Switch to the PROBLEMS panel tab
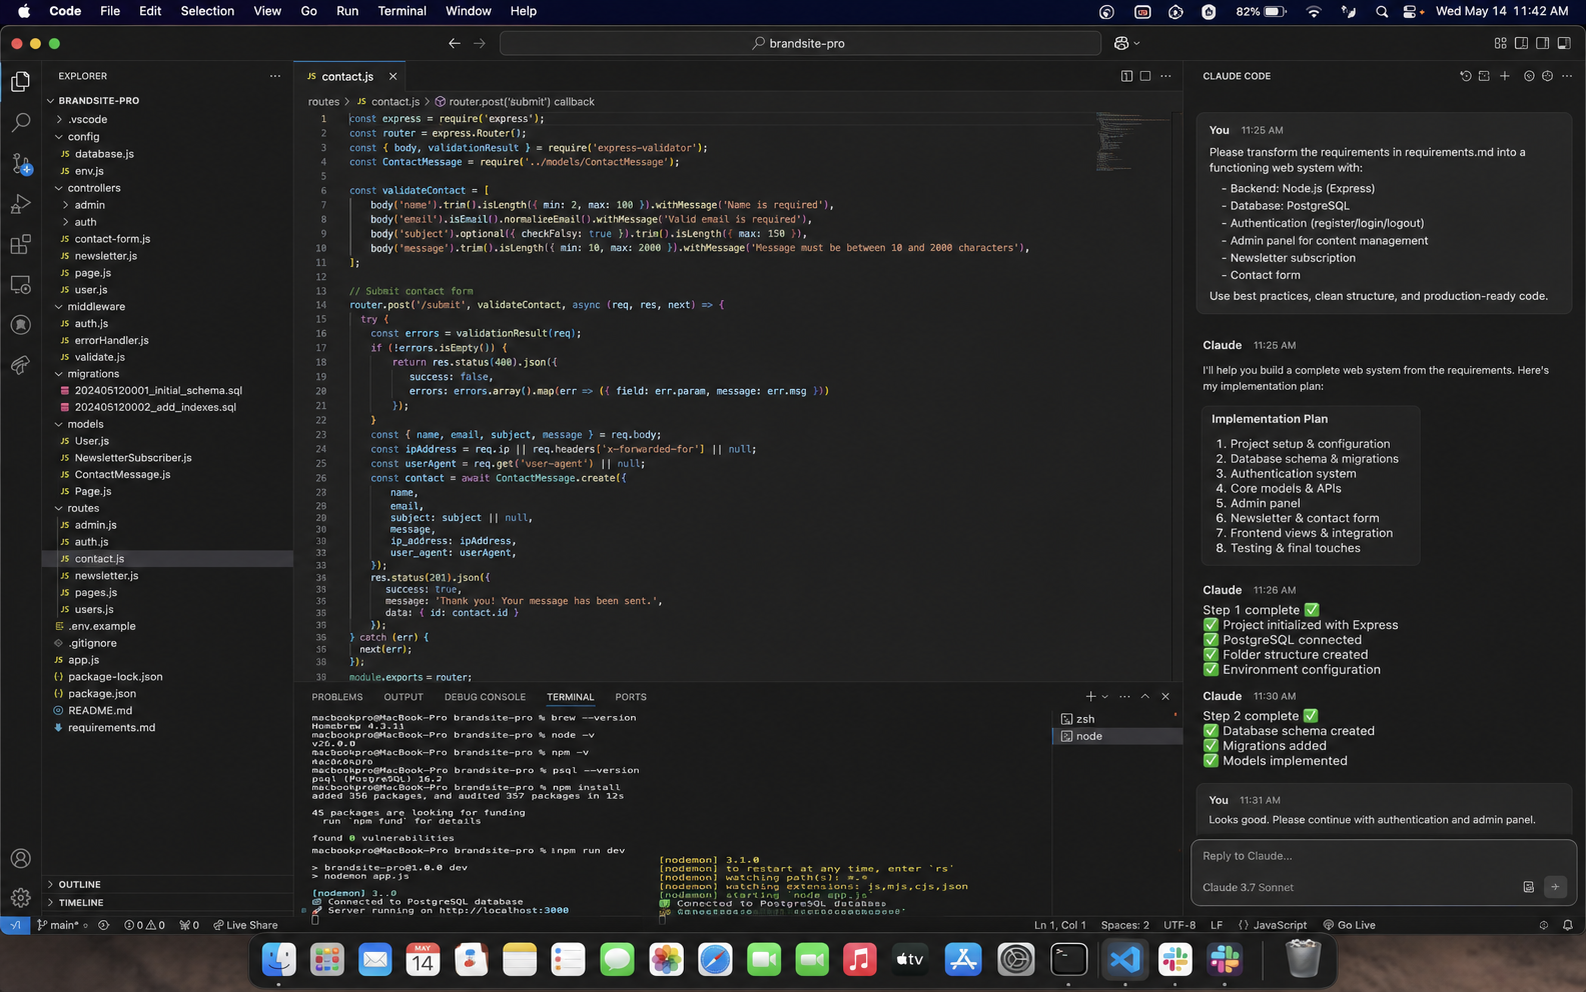The width and height of the screenshot is (1586, 992). pyautogui.click(x=337, y=697)
